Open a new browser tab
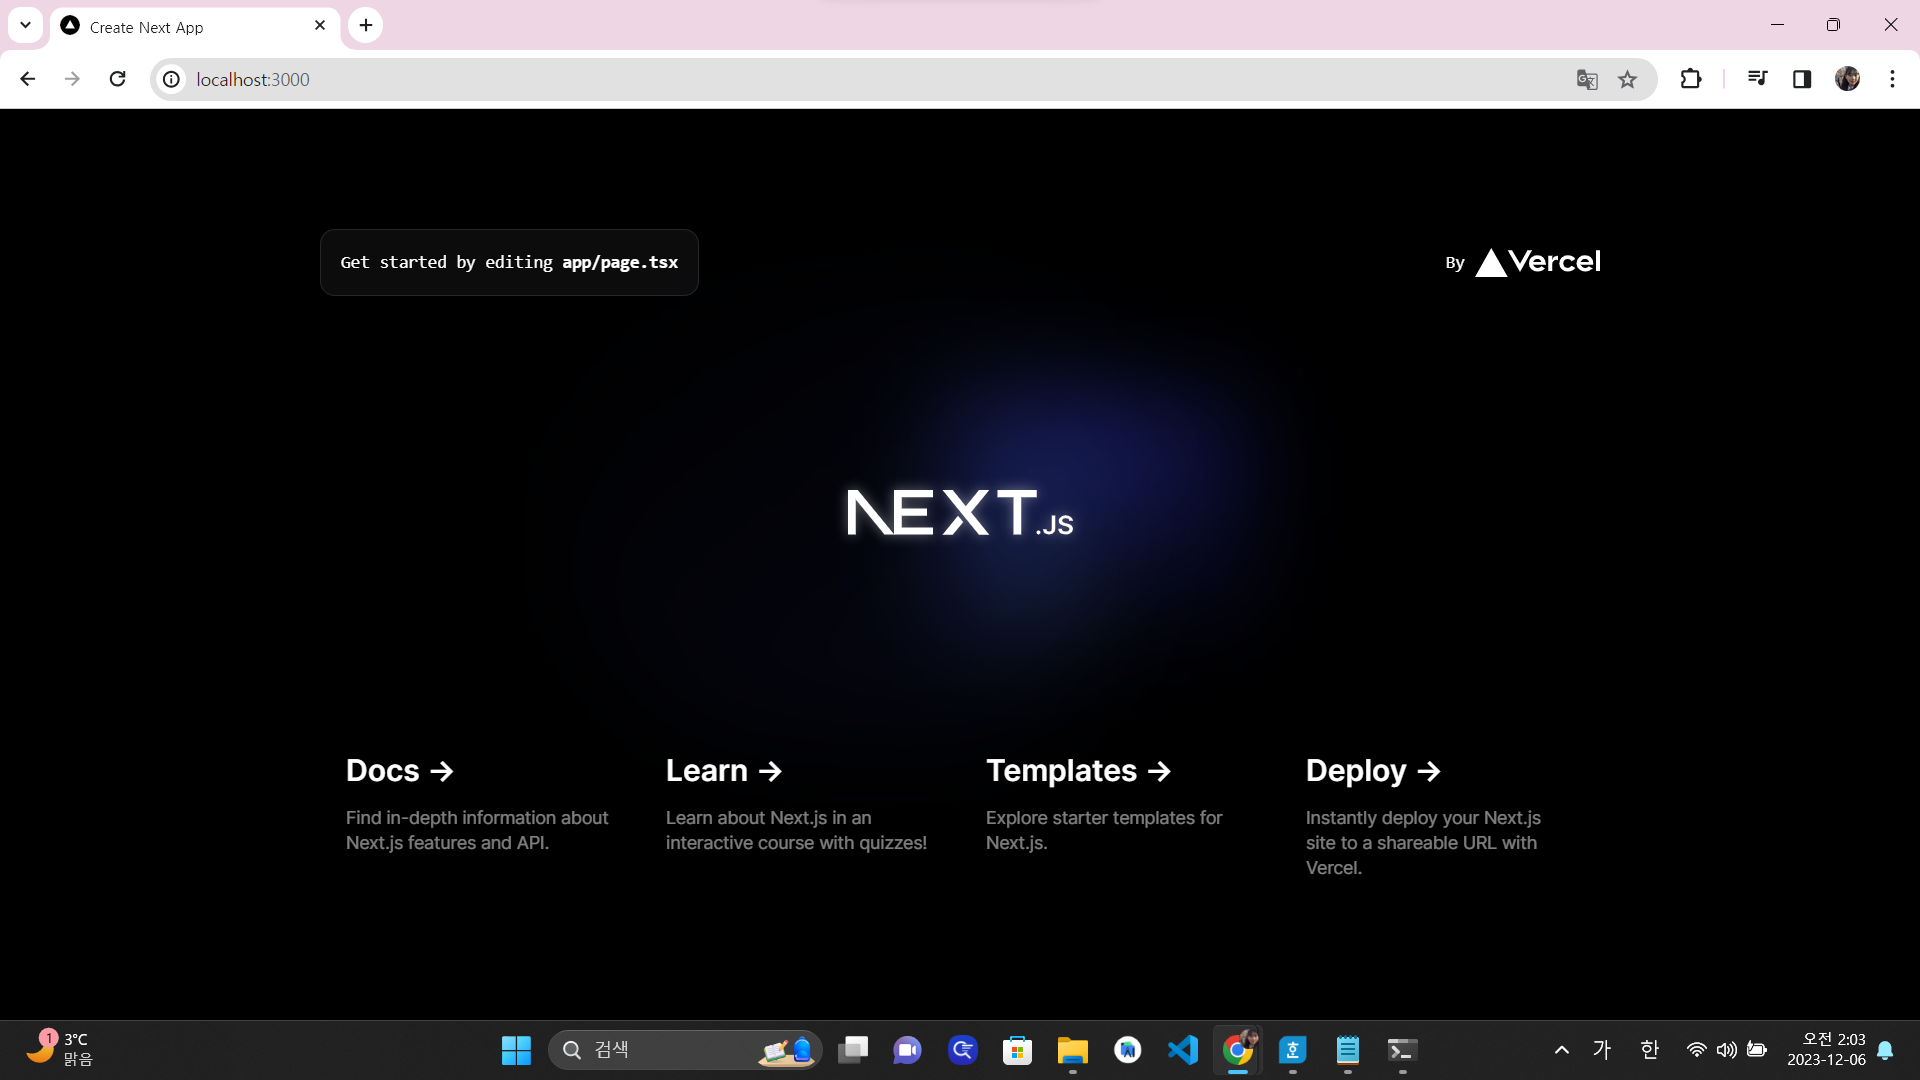This screenshot has width=1920, height=1080. coord(366,26)
